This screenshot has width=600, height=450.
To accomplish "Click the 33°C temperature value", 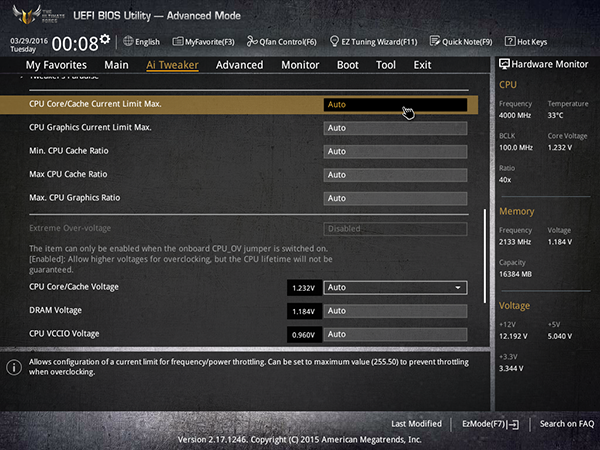I will [555, 115].
